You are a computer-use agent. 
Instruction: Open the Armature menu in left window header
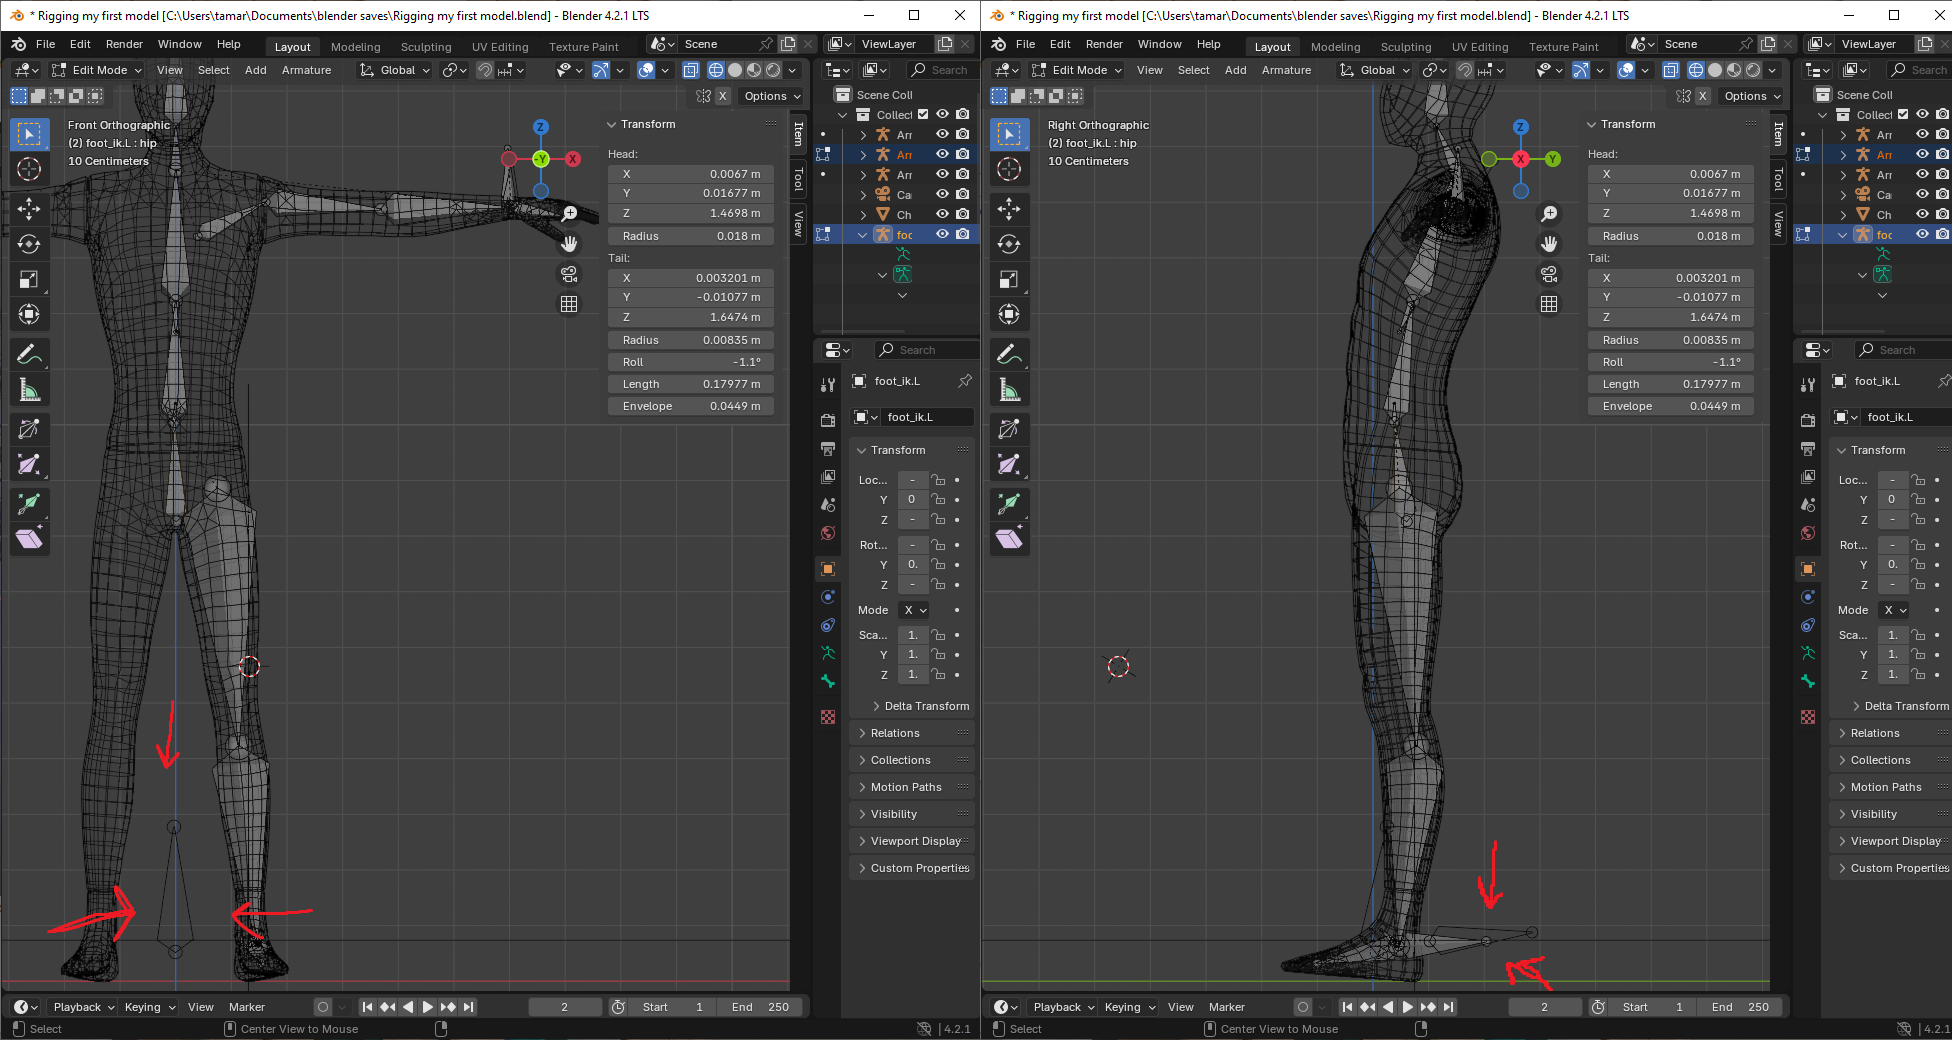coord(306,70)
